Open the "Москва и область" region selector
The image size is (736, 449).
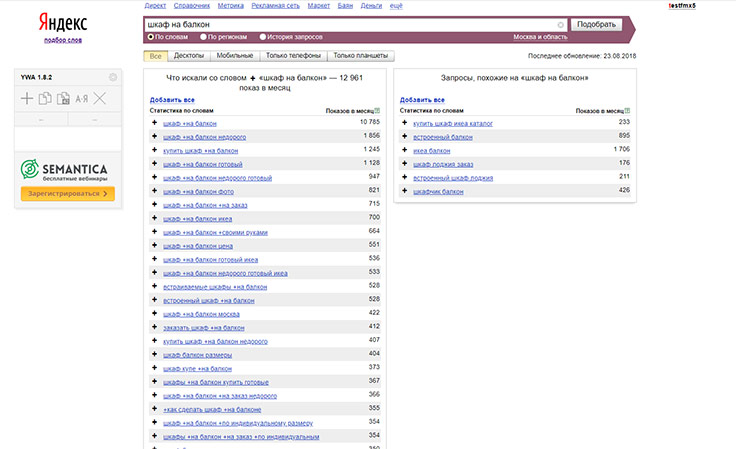(539, 37)
